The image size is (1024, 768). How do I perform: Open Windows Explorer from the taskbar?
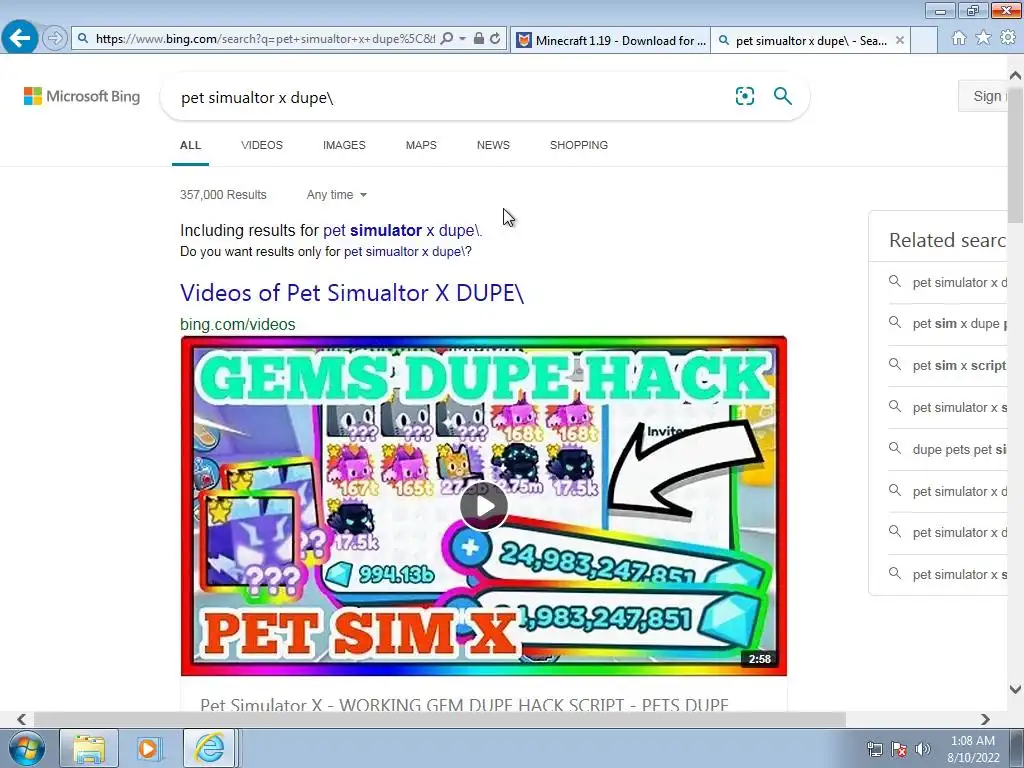tap(89, 748)
